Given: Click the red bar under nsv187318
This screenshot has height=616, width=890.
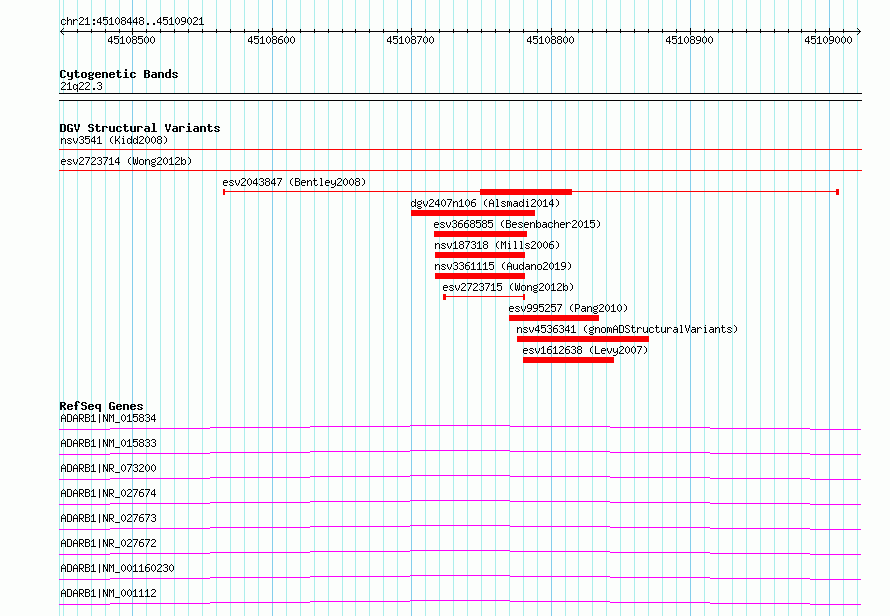Looking at the screenshot, I should click(480, 255).
